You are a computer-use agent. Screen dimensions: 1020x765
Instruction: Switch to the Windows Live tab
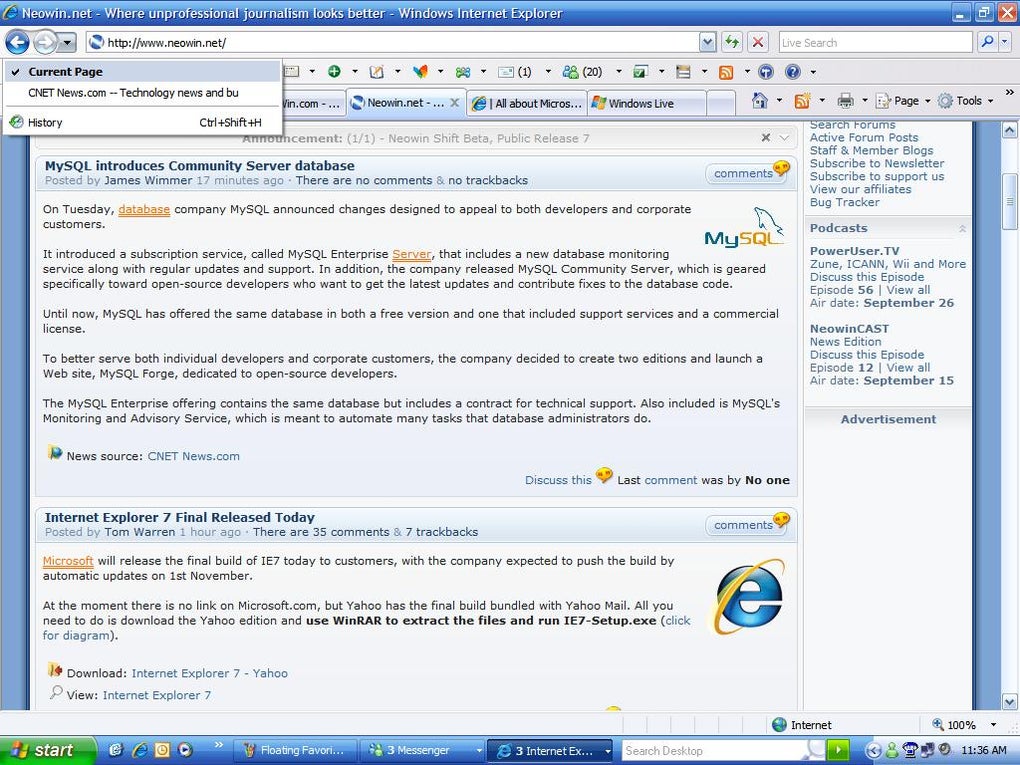(646, 103)
